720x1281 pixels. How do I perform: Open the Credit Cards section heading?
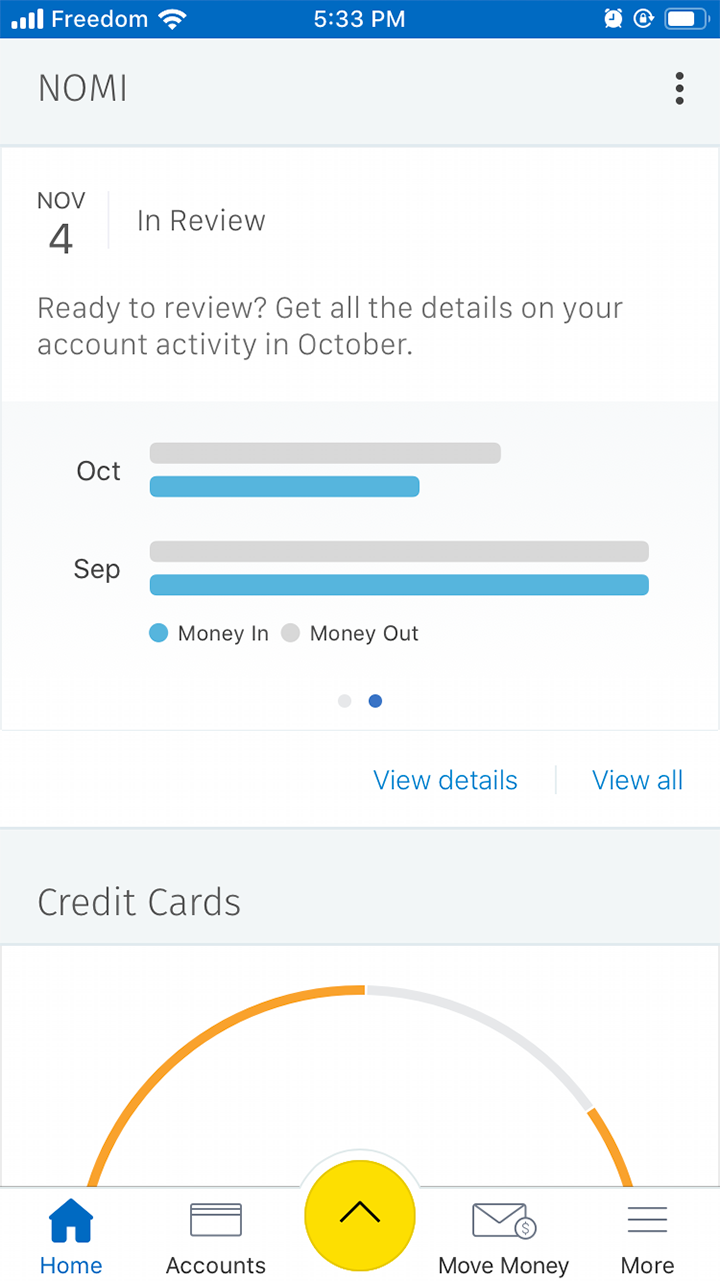coord(139,902)
